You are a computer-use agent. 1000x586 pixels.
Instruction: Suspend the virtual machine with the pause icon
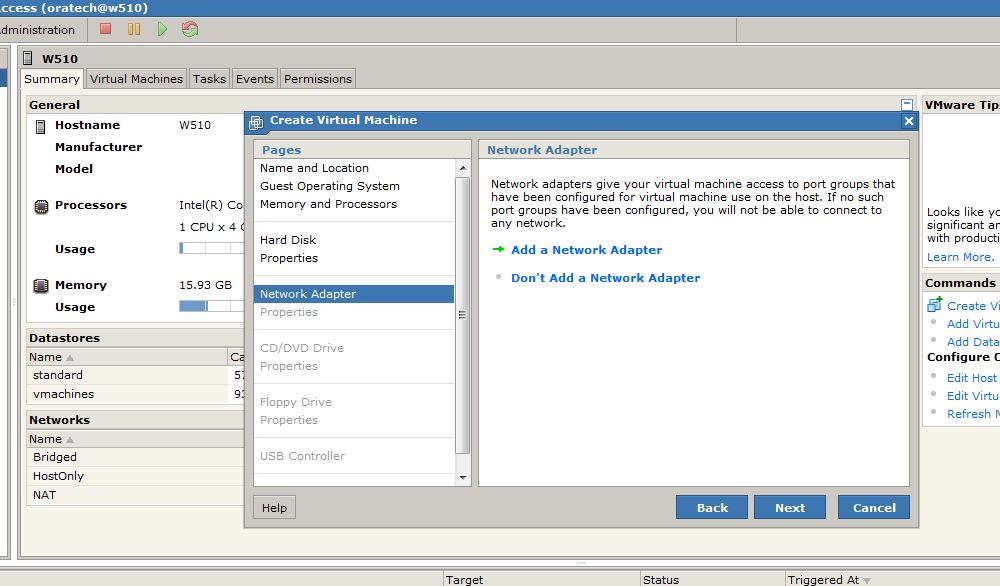tap(133, 29)
